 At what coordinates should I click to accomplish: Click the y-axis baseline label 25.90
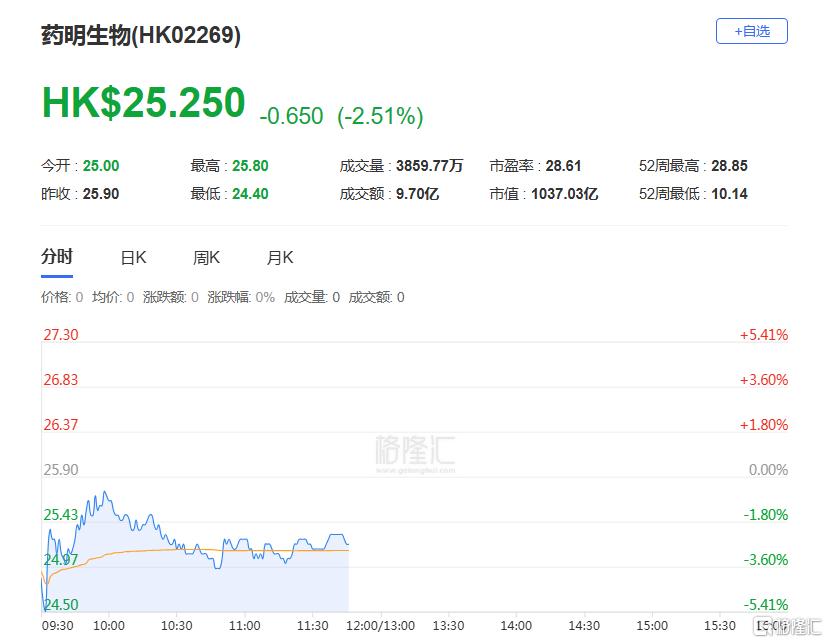tap(61, 469)
